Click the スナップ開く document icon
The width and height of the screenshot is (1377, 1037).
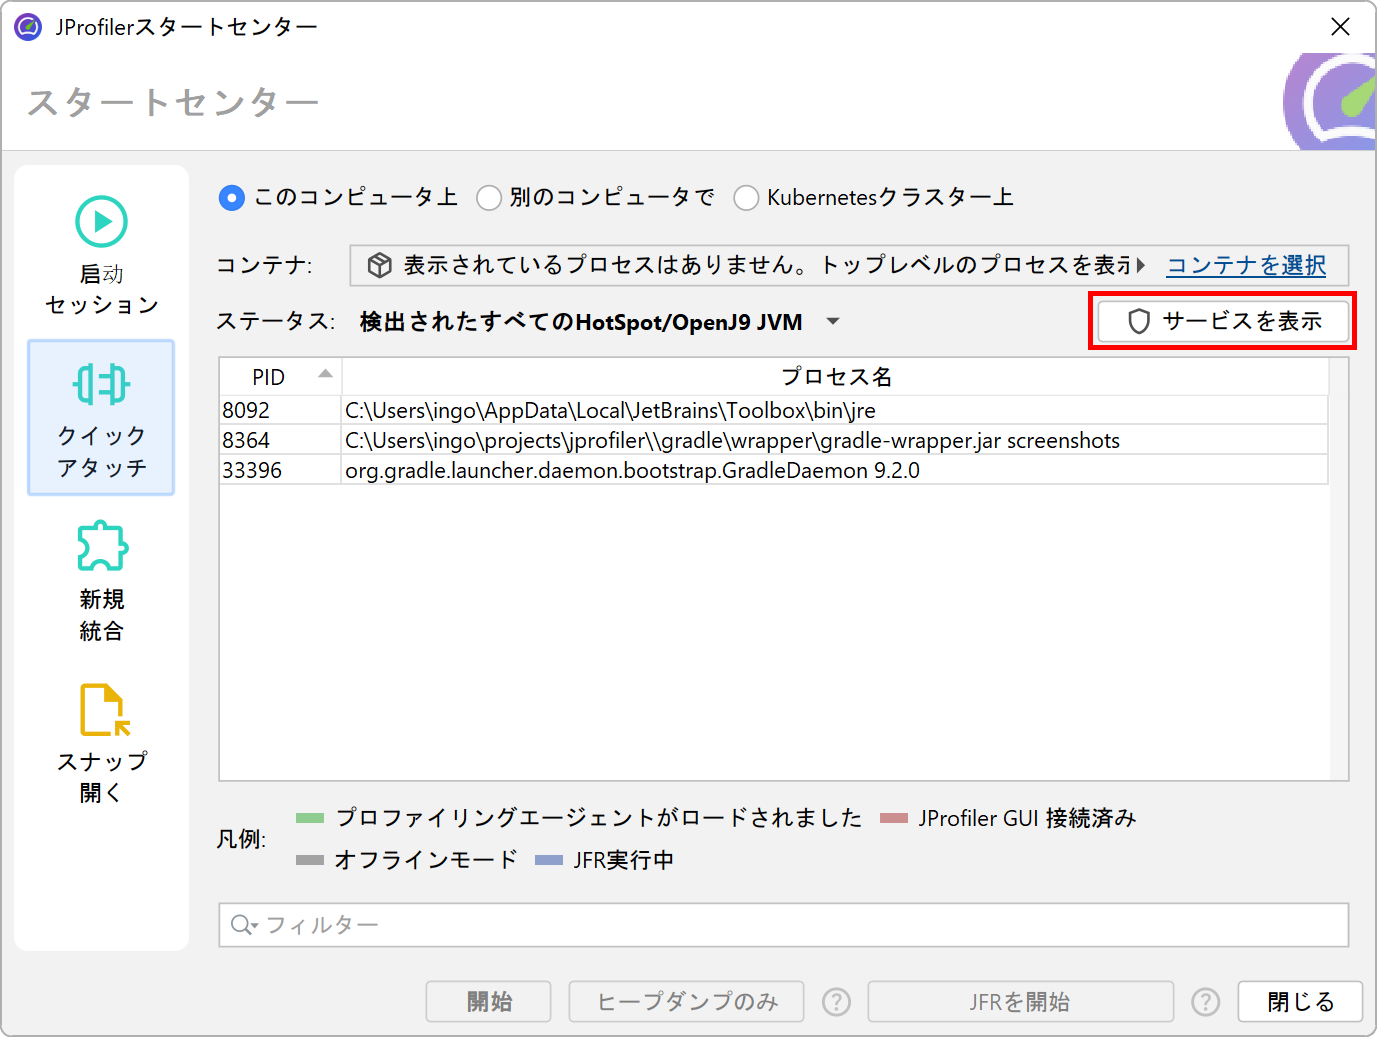coord(103,709)
